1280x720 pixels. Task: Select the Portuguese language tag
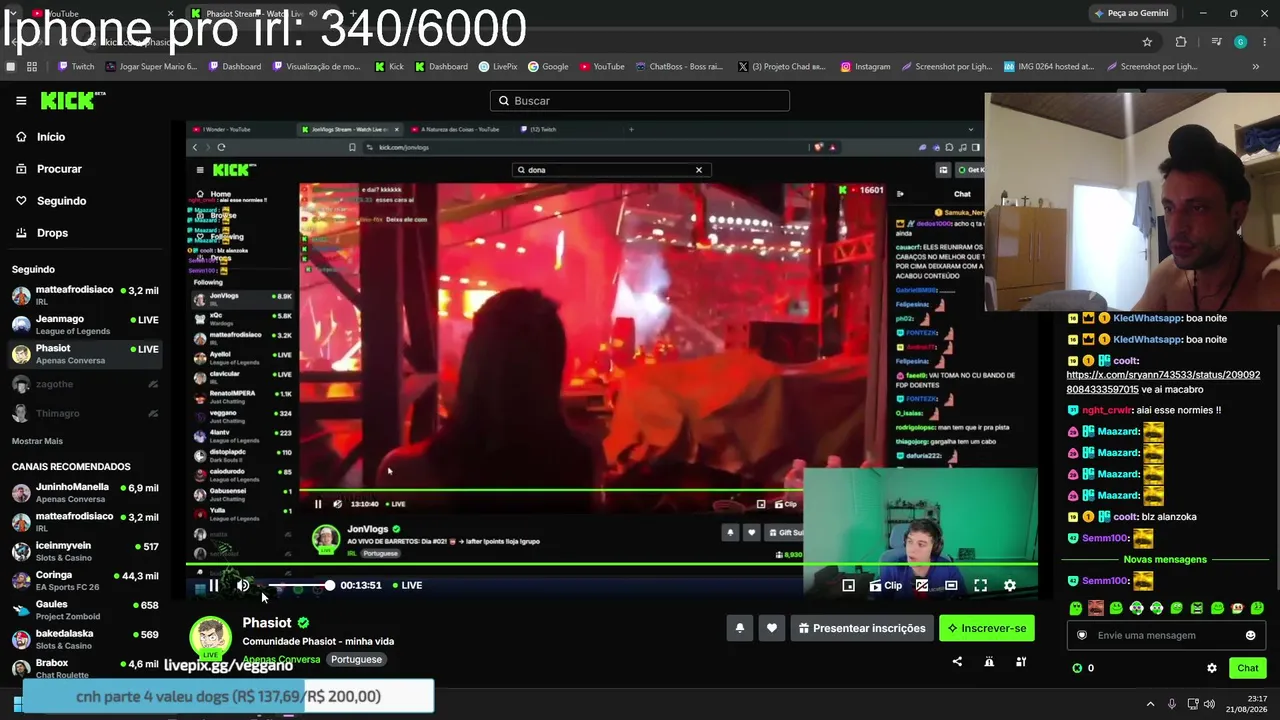coord(356,659)
